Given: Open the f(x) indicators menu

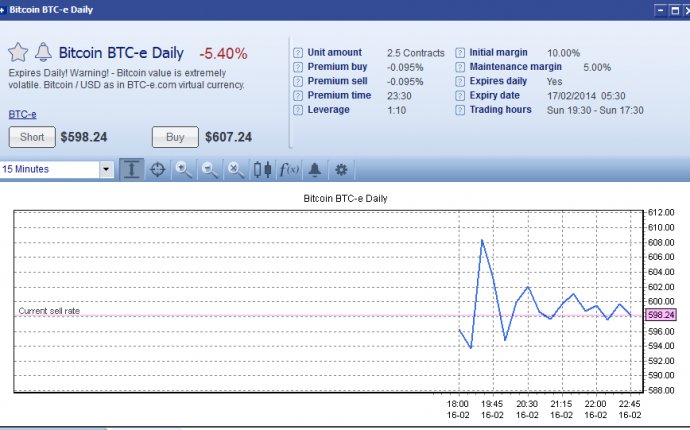Looking at the screenshot, I should pos(289,169).
